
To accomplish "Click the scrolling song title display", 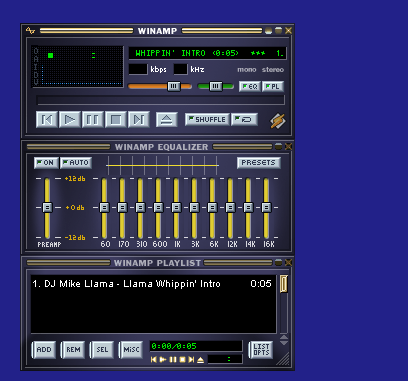I will [207, 53].
